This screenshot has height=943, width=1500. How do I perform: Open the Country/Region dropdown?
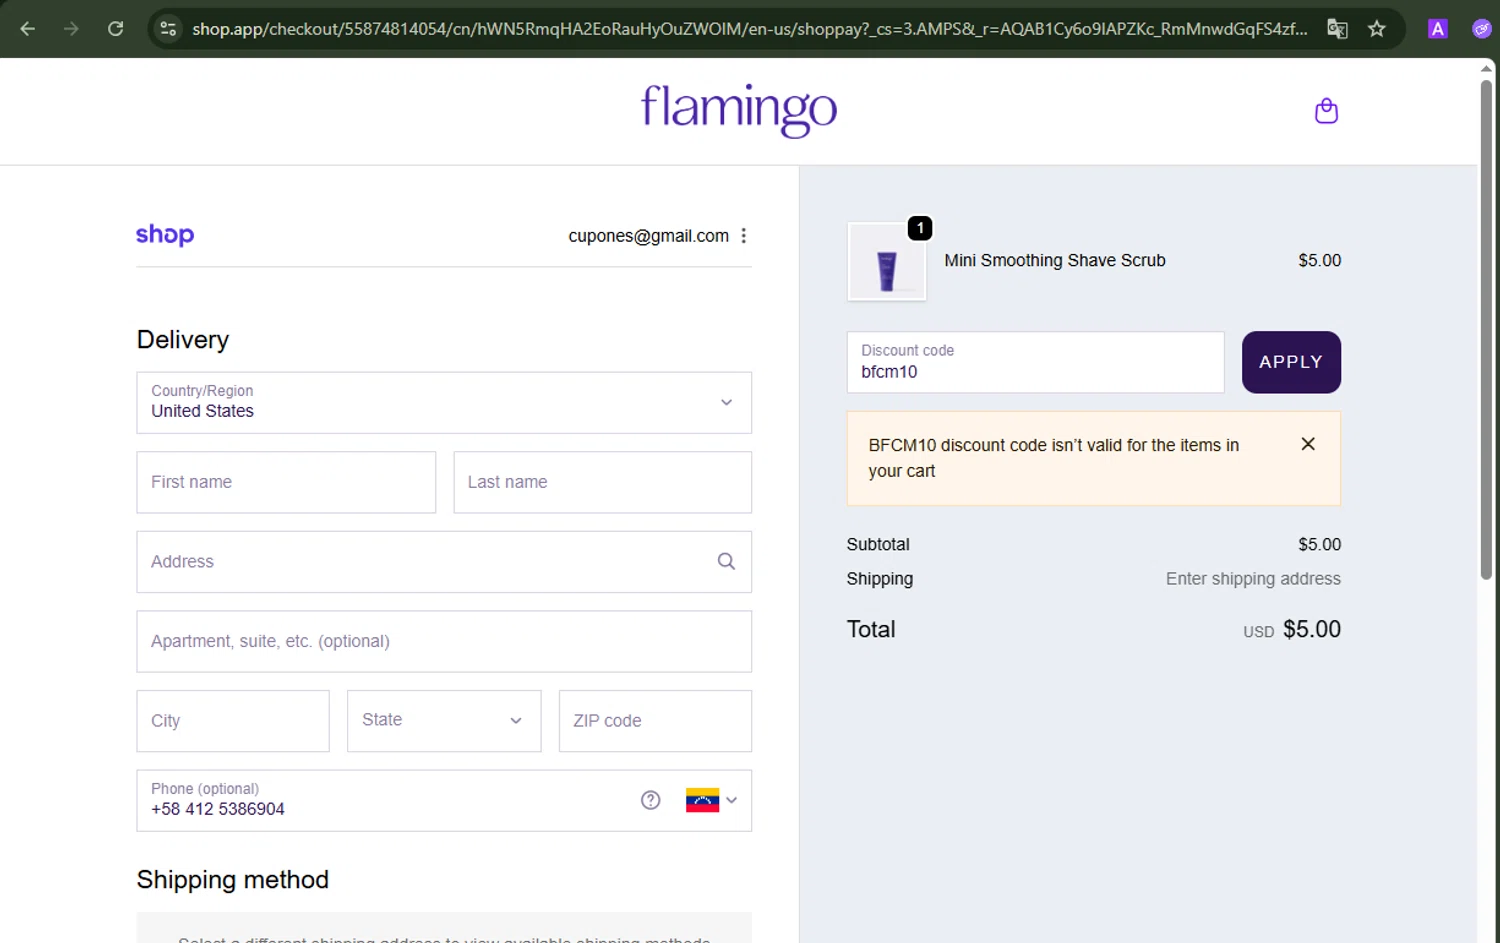click(x=444, y=403)
